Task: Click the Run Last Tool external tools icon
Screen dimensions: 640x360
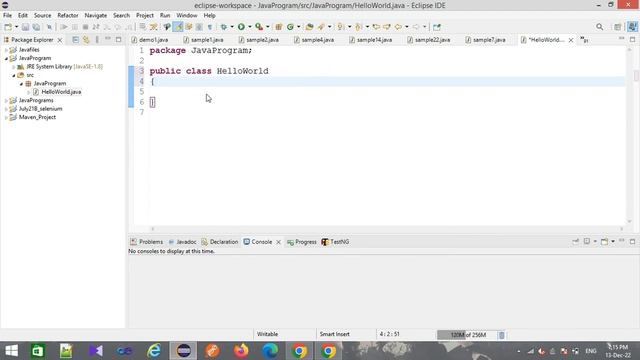Action: [x=259, y=27]
